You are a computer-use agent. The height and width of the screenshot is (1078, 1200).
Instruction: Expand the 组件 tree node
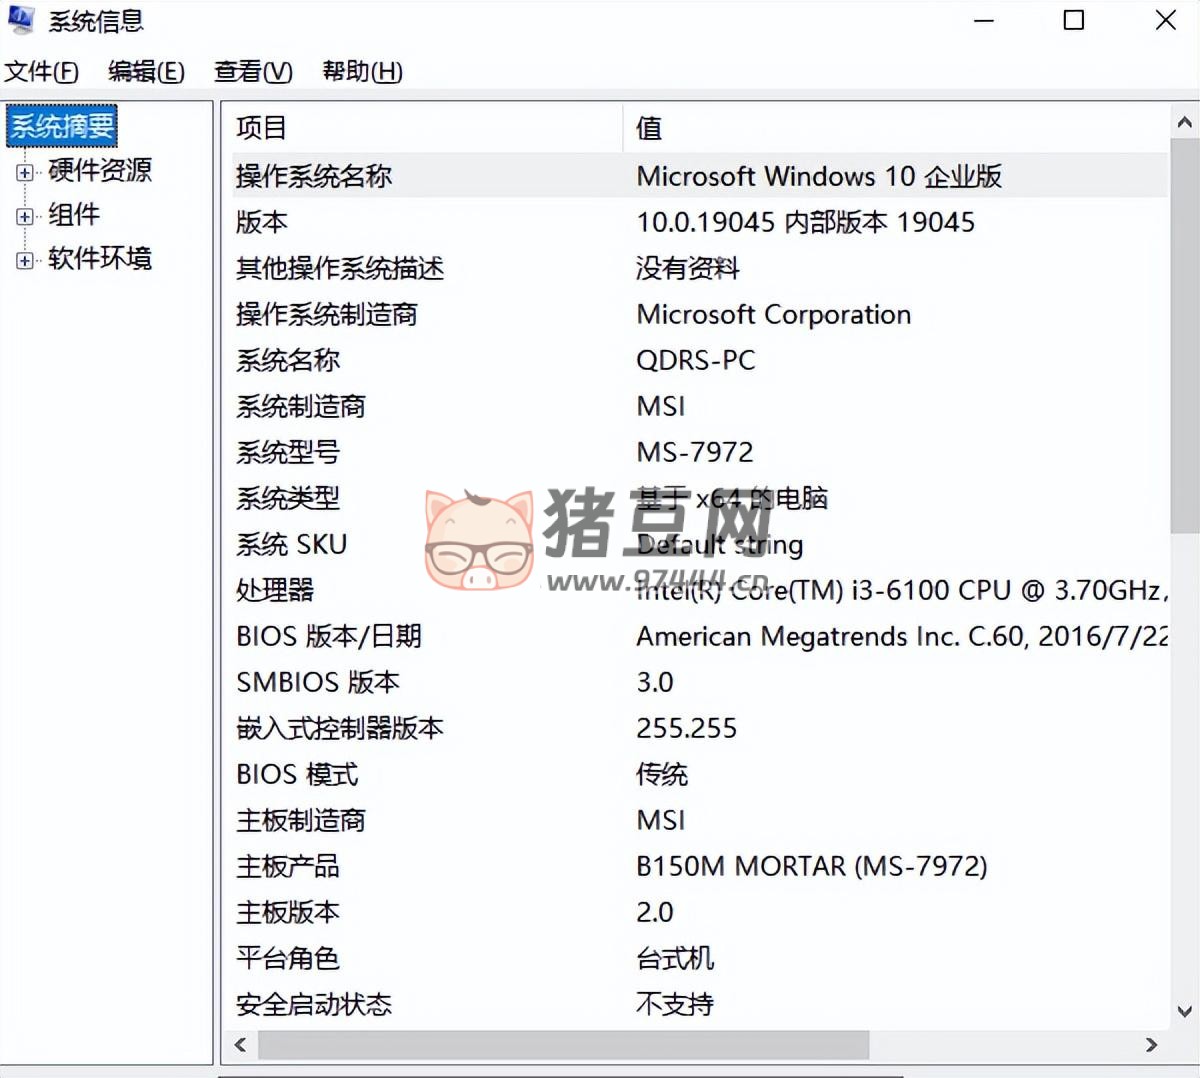click(x=25, y=216)
